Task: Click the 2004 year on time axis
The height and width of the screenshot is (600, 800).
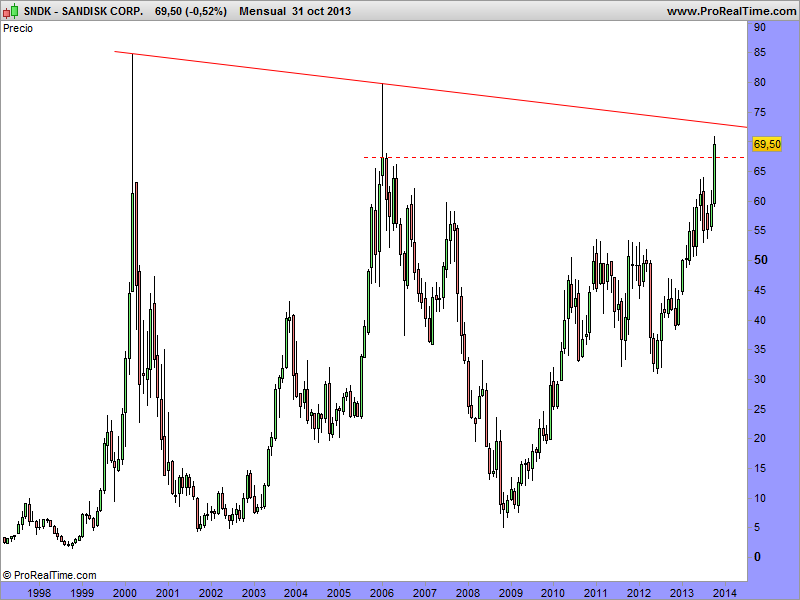Action: pyautogui.click(x=296, y=592)
